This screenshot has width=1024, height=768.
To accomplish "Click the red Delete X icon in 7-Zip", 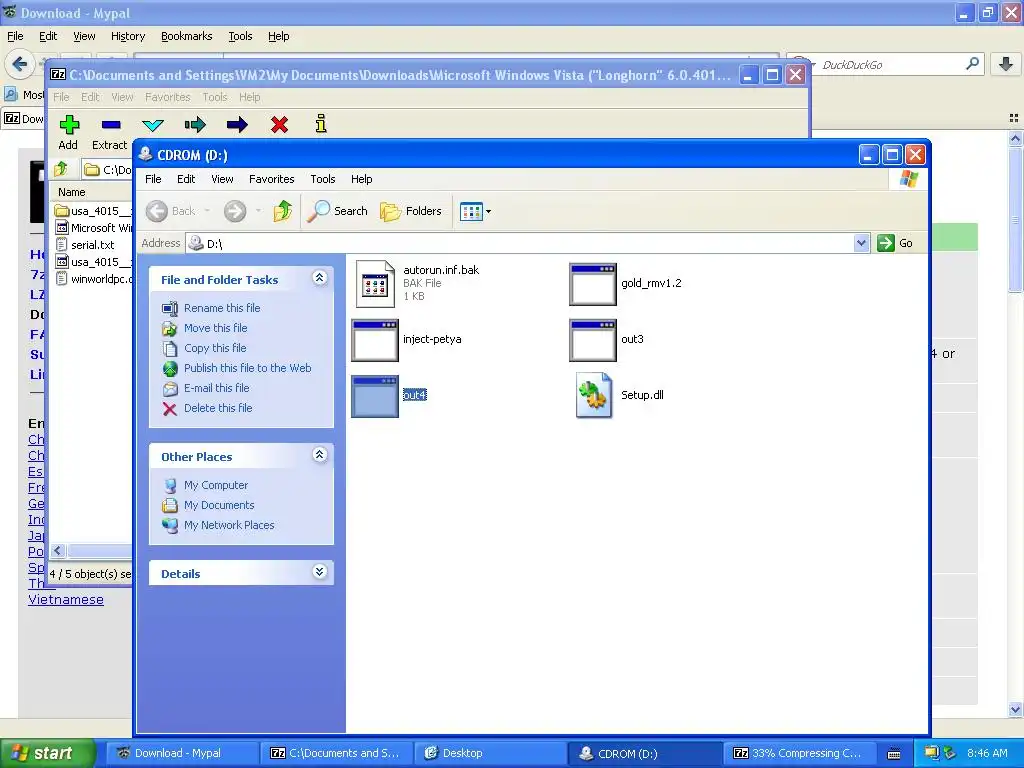I will [280, 124].
